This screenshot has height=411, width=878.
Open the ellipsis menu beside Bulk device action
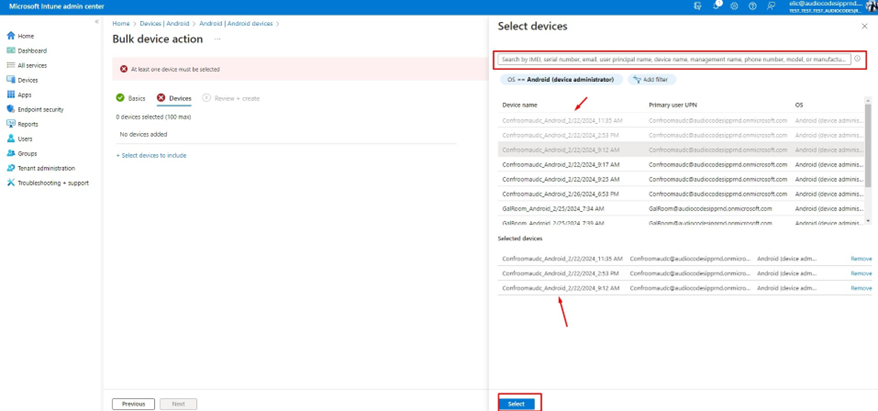[217, 39]
